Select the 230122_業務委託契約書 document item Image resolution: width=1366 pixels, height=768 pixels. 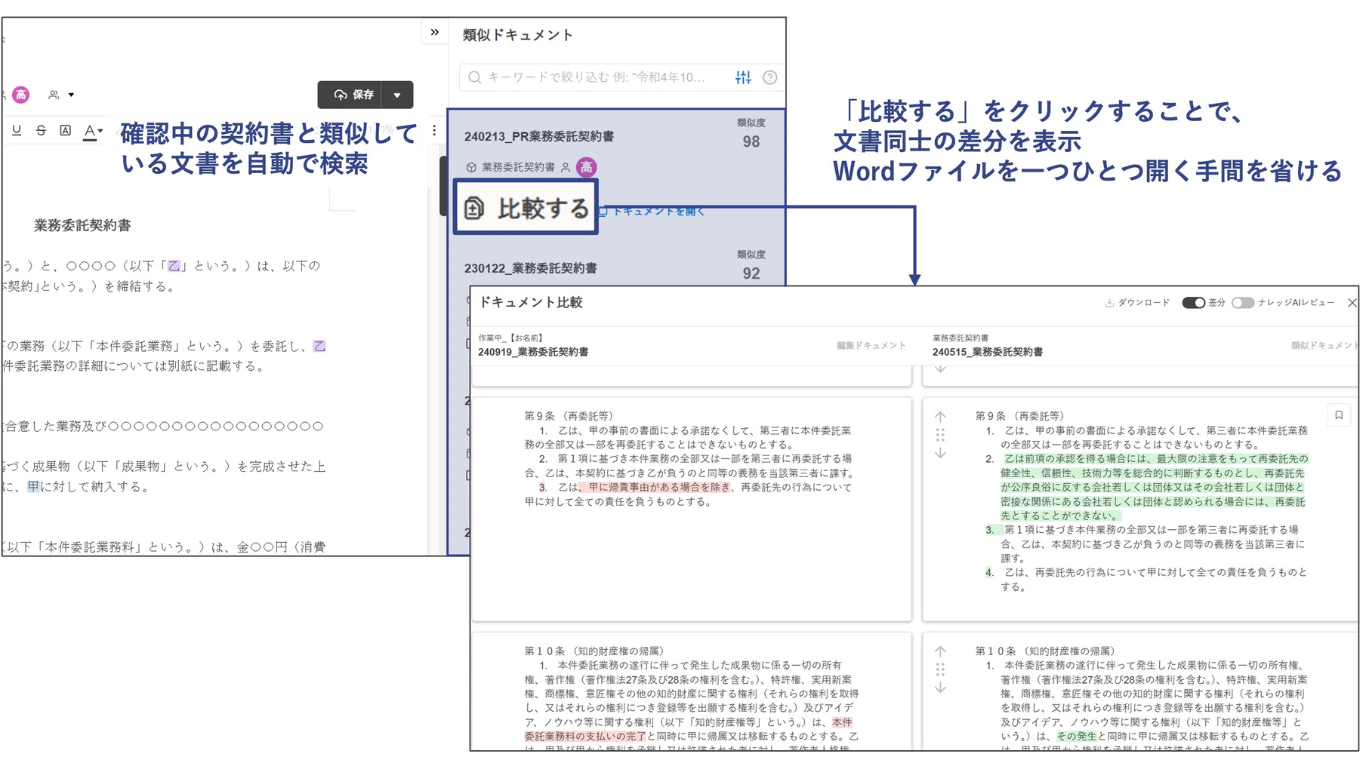tap(615, 268)
